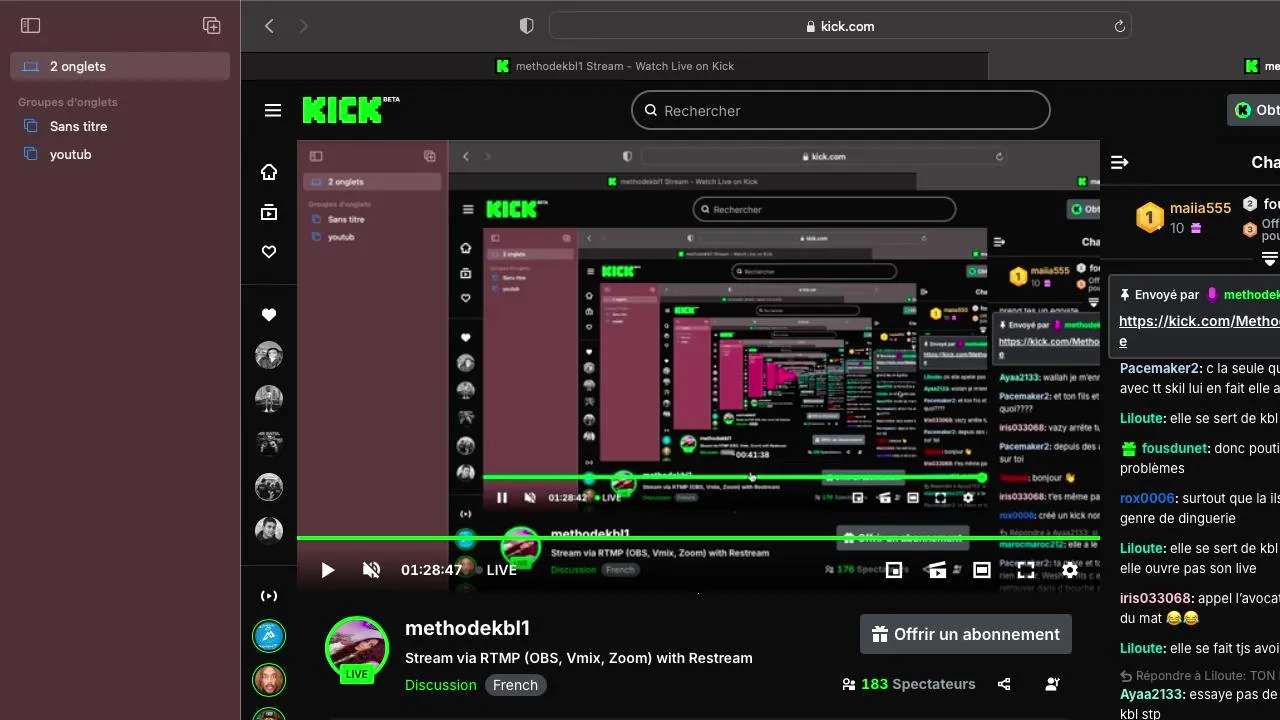Click the stream title 'Stream via RTMP'

pos(579,658)
